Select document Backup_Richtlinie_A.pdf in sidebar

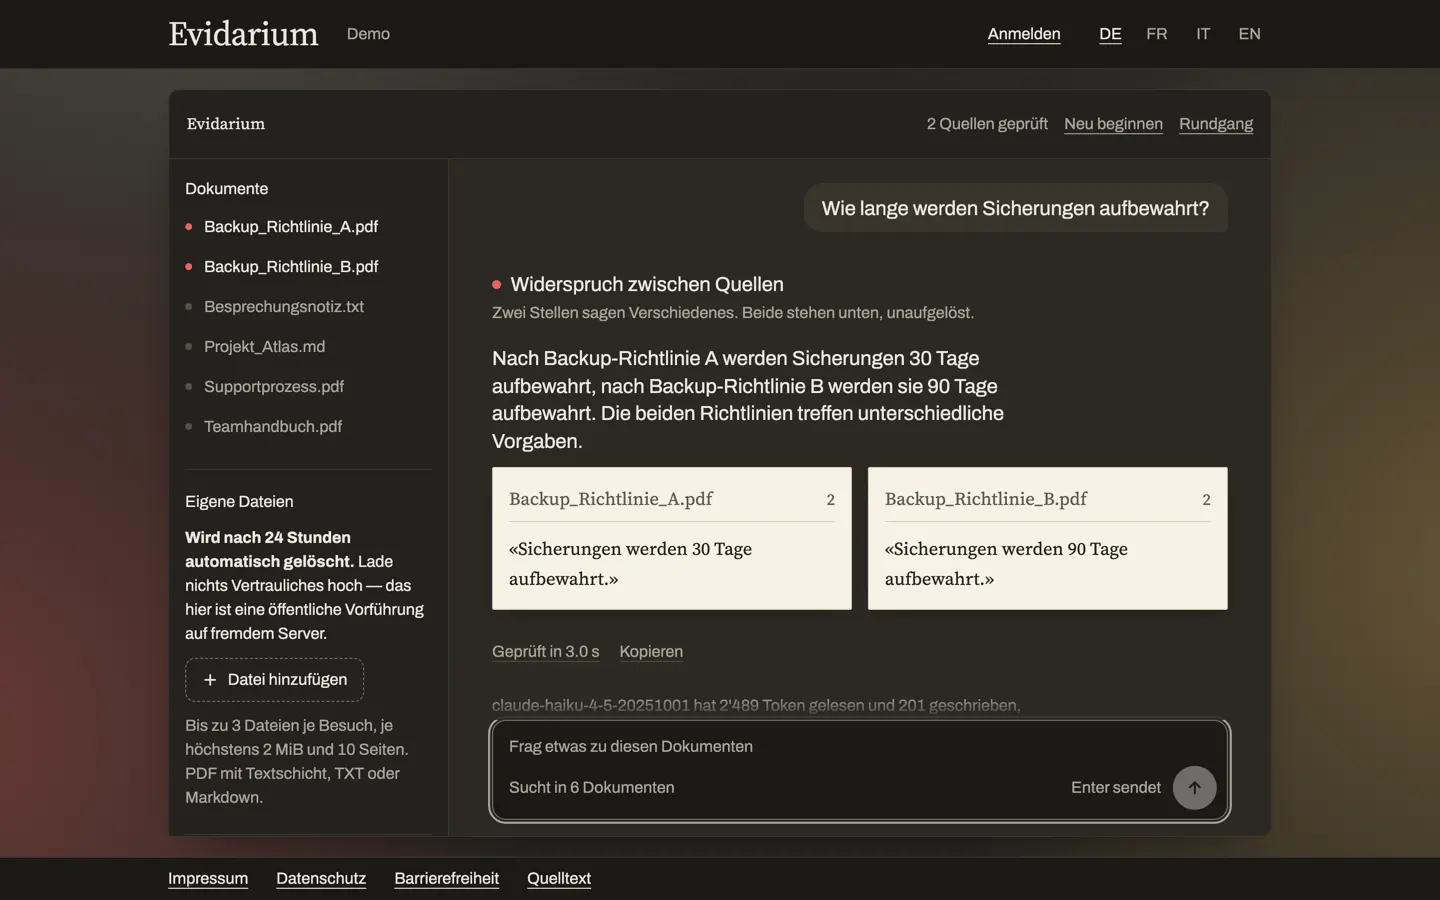(x=291, y=227)
